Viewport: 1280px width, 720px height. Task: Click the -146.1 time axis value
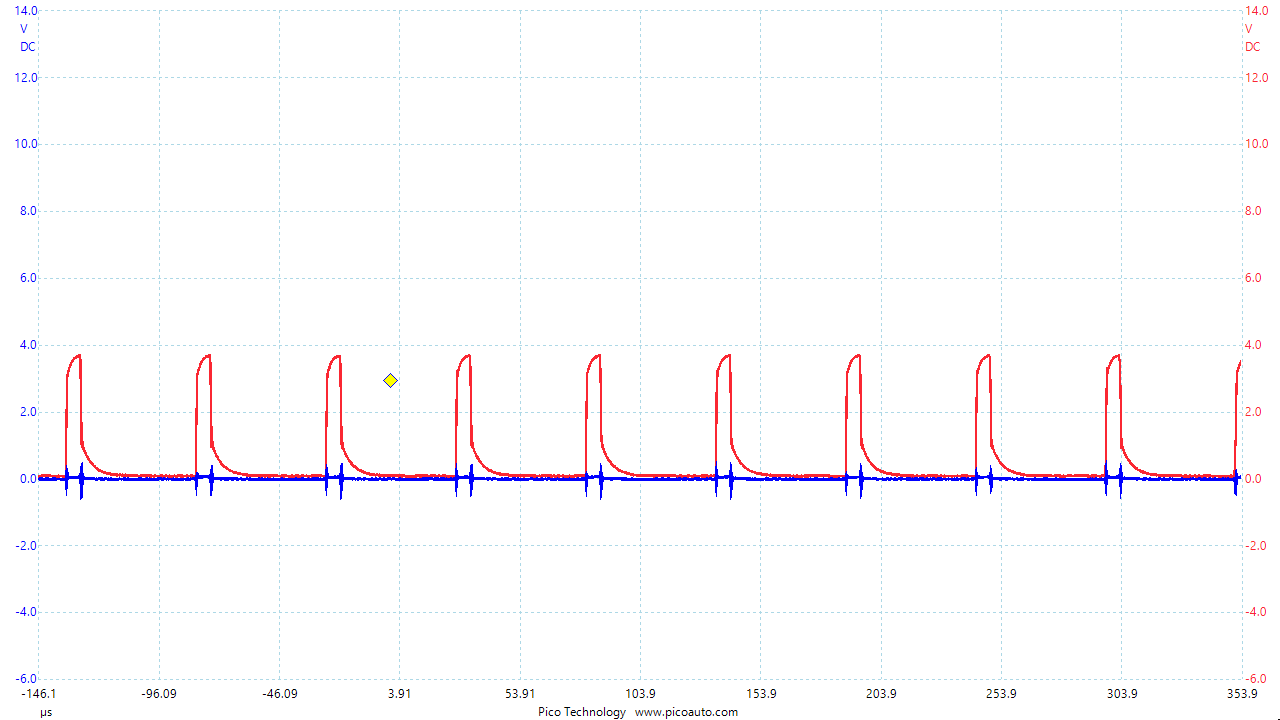click(39, 694)
